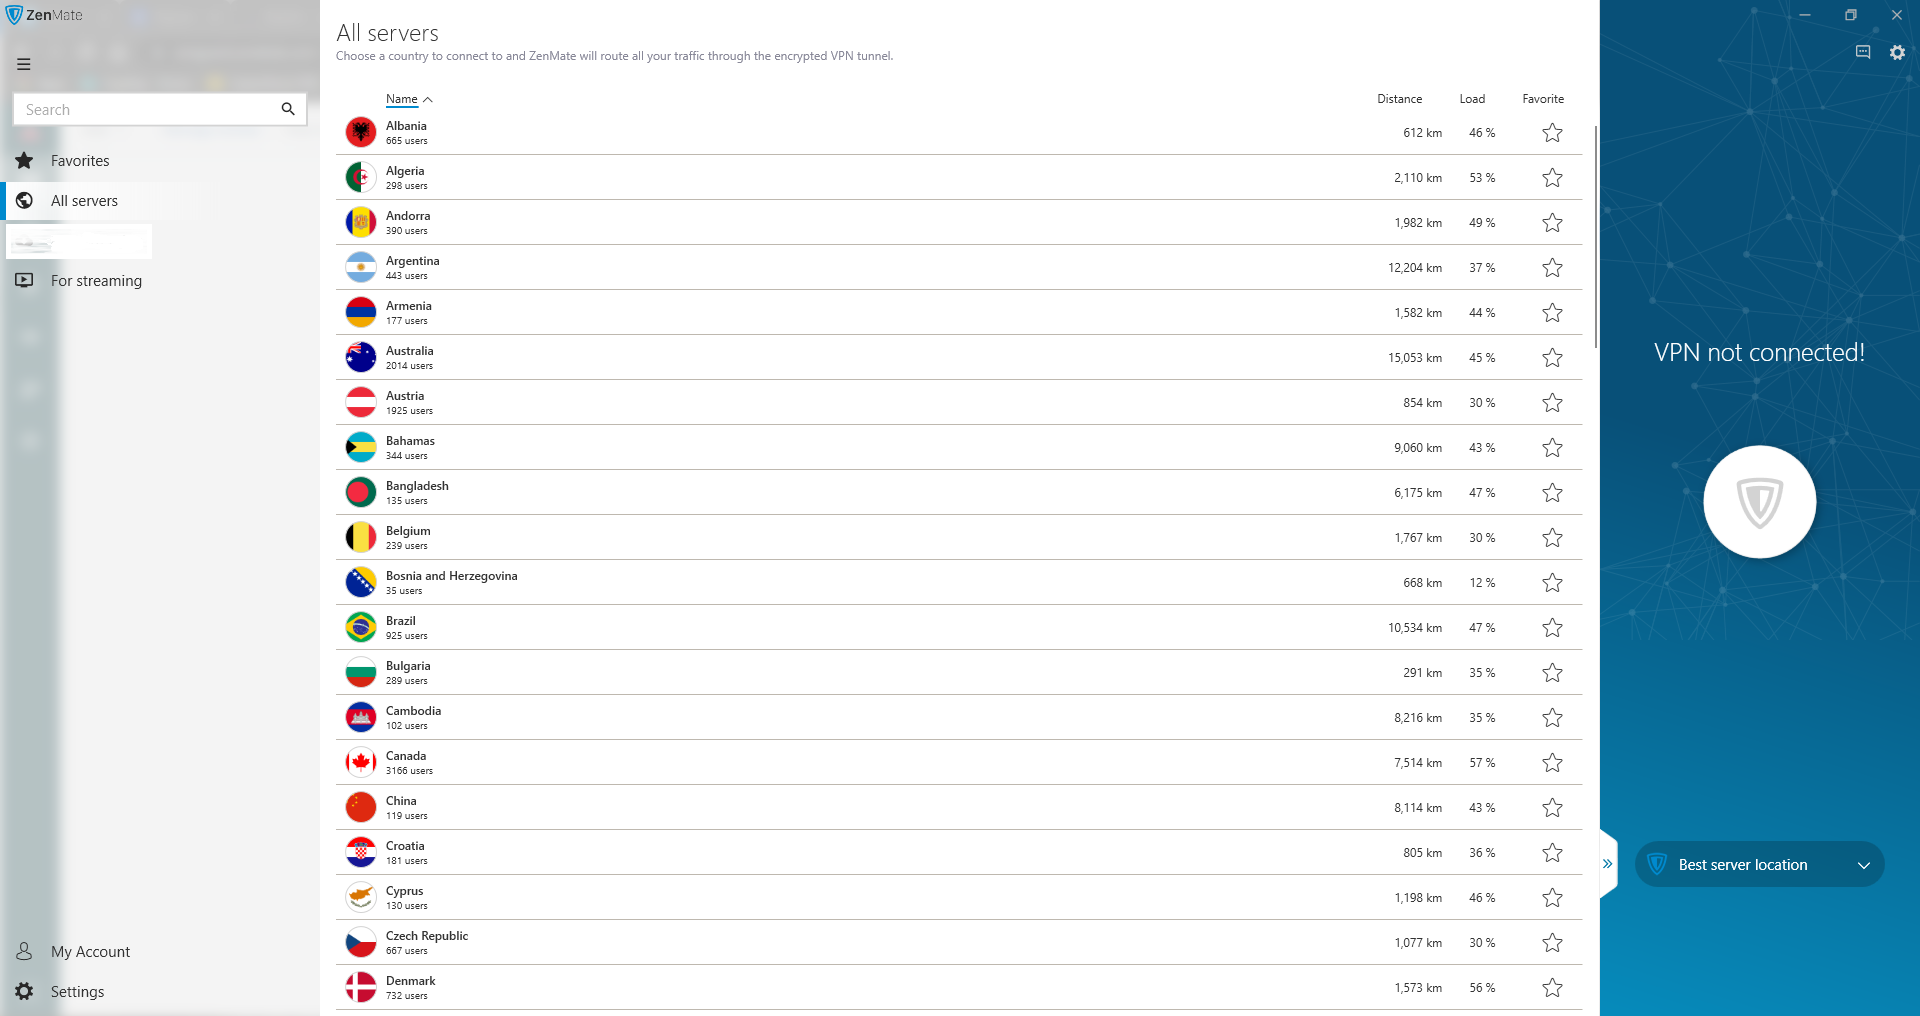
Task: Click the Belgium flag icon
Action: pos(361,537)
